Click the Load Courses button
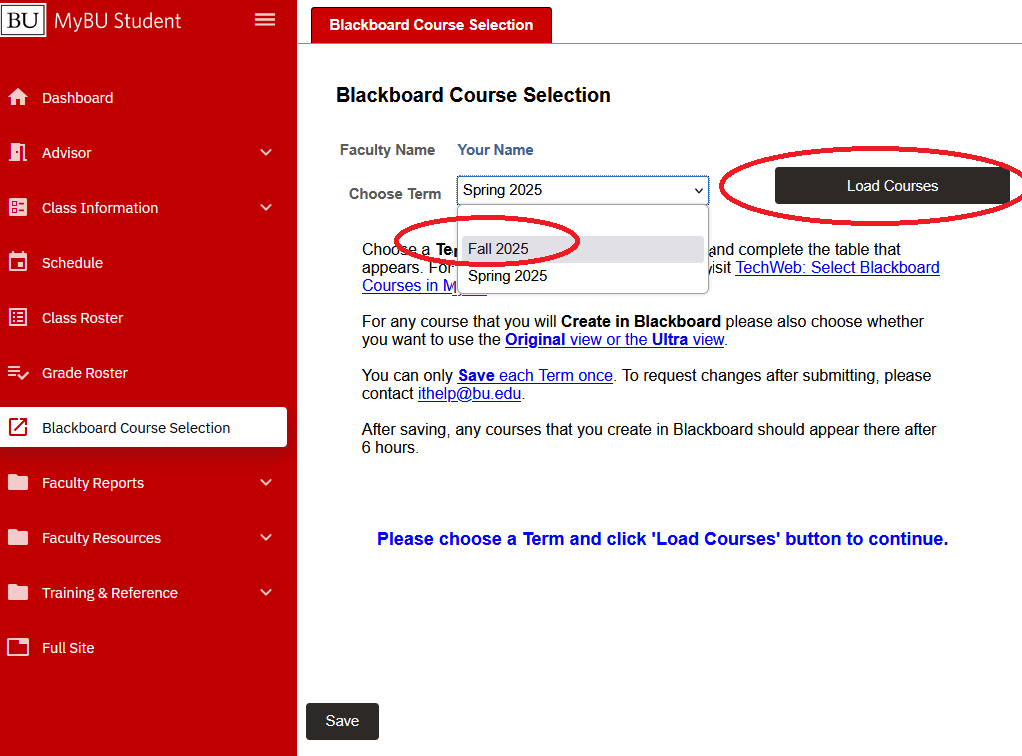Image resolution: width=1022 pixels, height=756 pixels. click(x=892, y=186)
